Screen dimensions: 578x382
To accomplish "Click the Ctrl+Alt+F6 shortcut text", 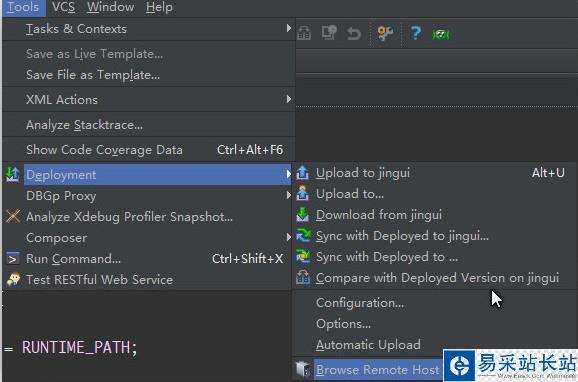I will click(250, 150).
